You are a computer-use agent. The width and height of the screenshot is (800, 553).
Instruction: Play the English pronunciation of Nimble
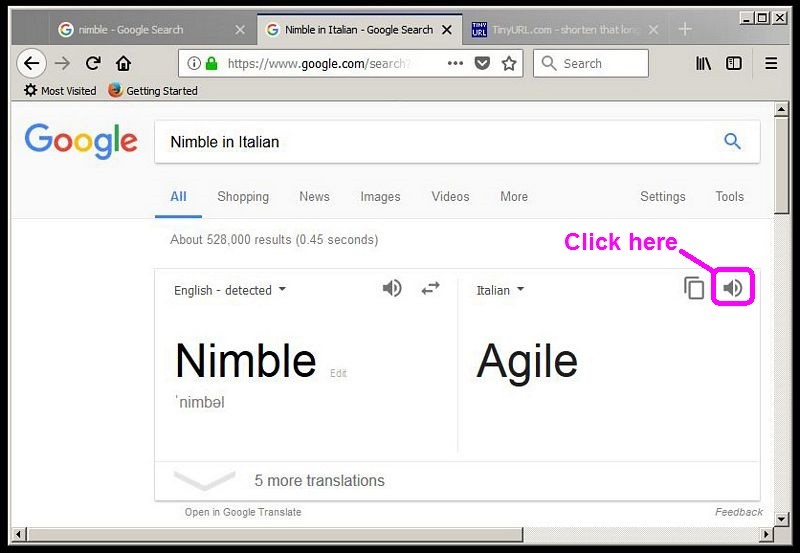pyautogui.click(x=392, y=288)
